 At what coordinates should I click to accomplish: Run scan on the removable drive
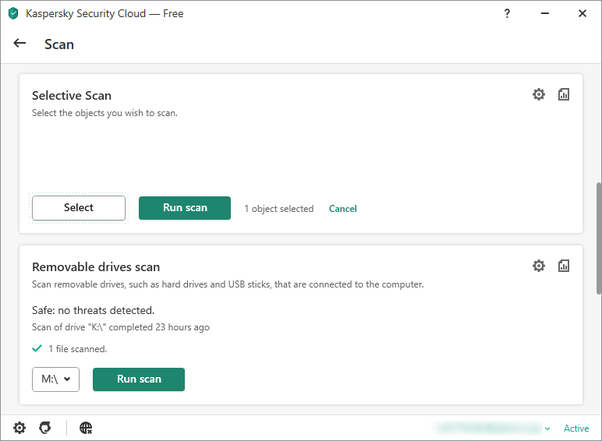pos(139,379)
